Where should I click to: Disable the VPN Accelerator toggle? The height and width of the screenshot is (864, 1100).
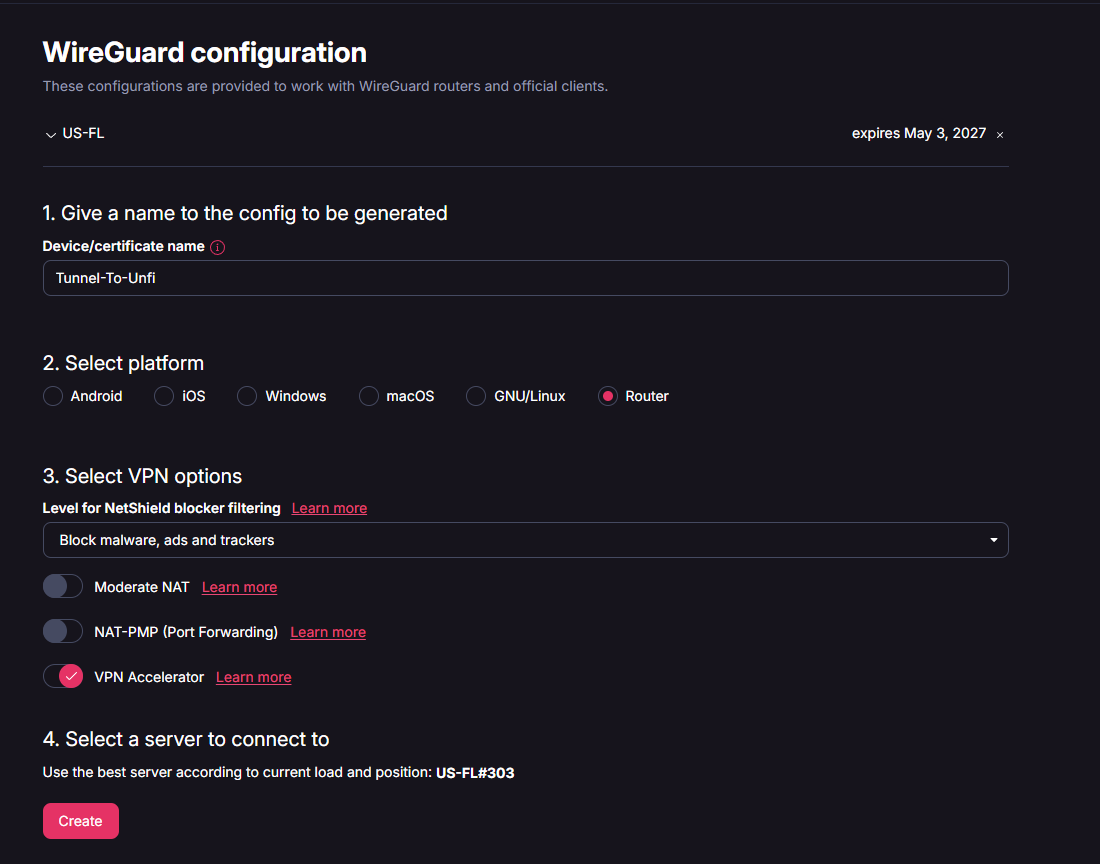pos(63,676)
